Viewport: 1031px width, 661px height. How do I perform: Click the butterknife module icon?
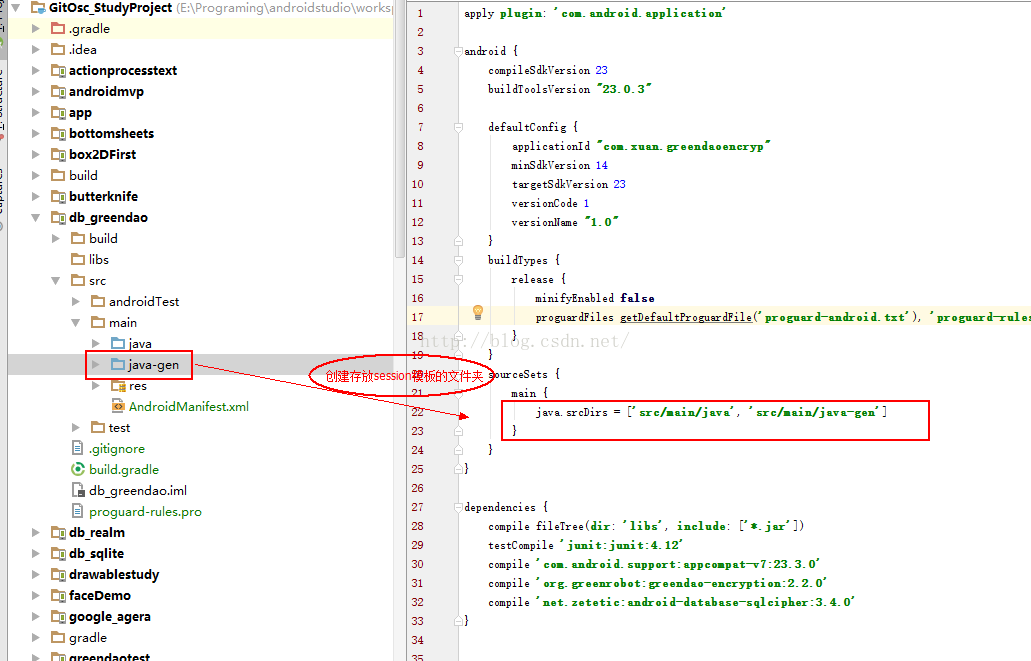(58, 197)
